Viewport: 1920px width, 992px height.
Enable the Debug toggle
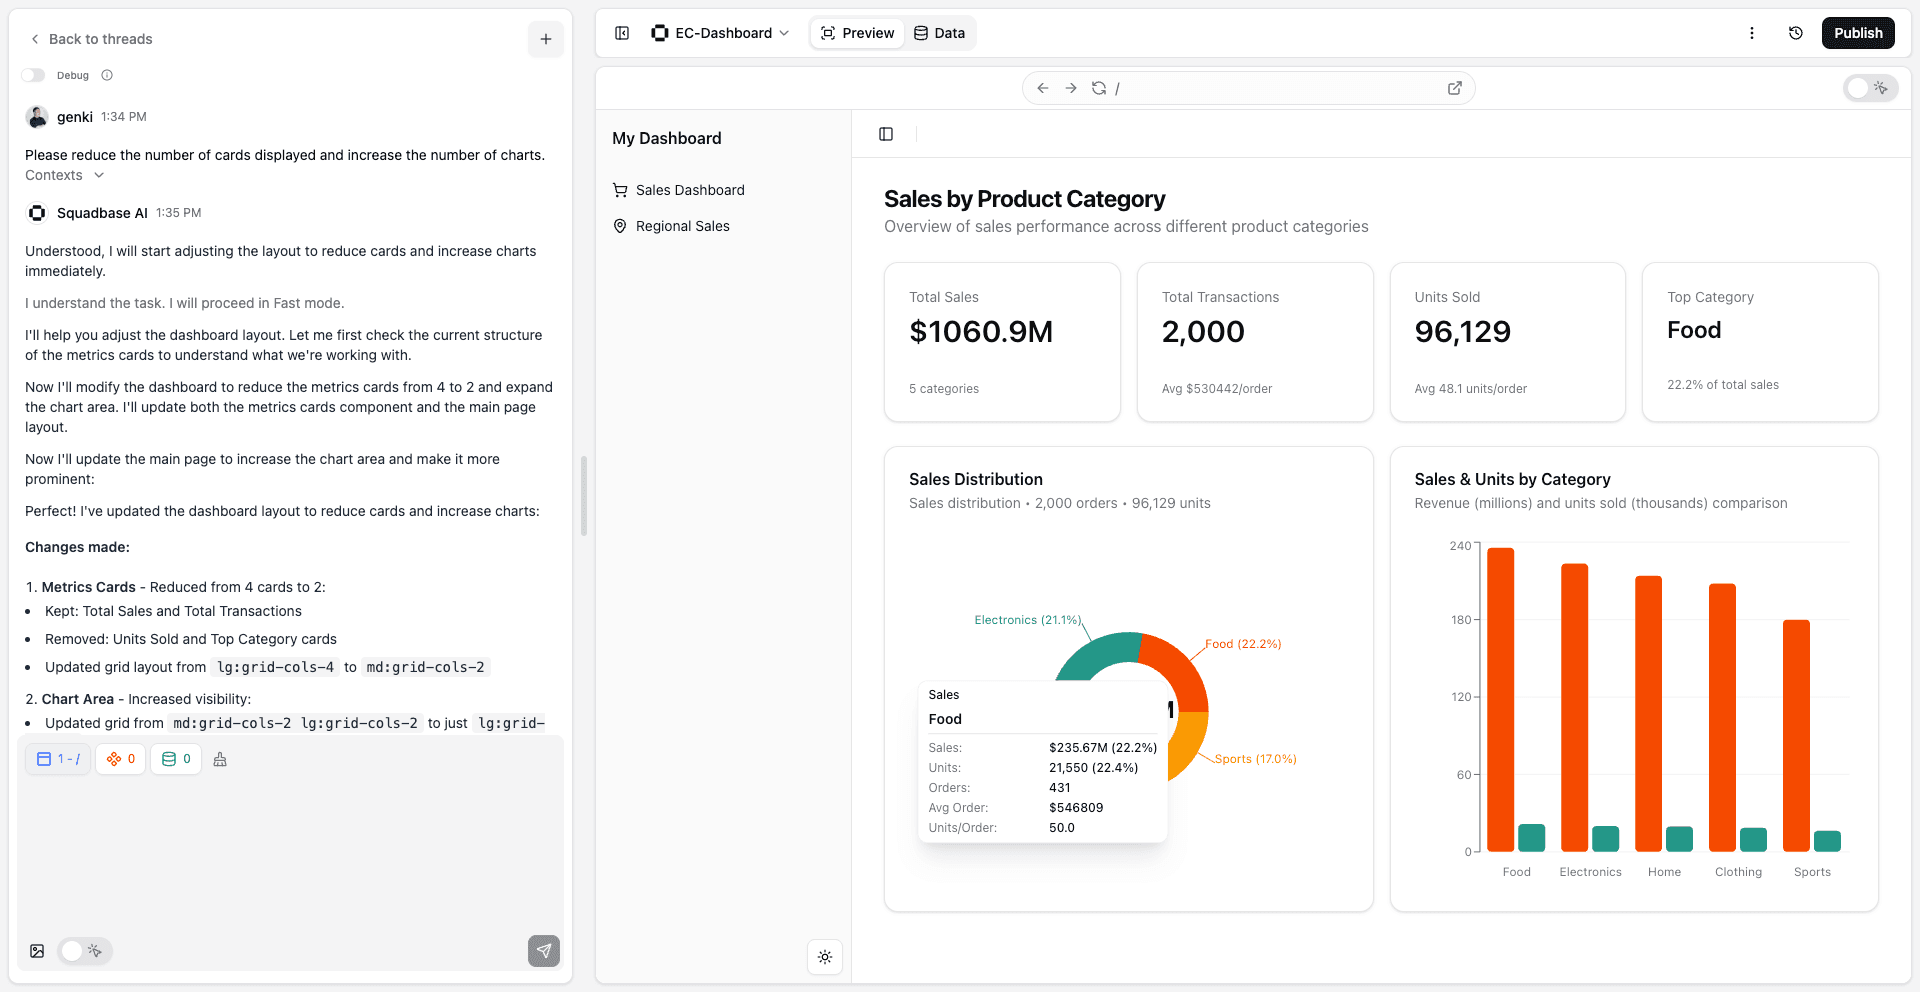33,75
